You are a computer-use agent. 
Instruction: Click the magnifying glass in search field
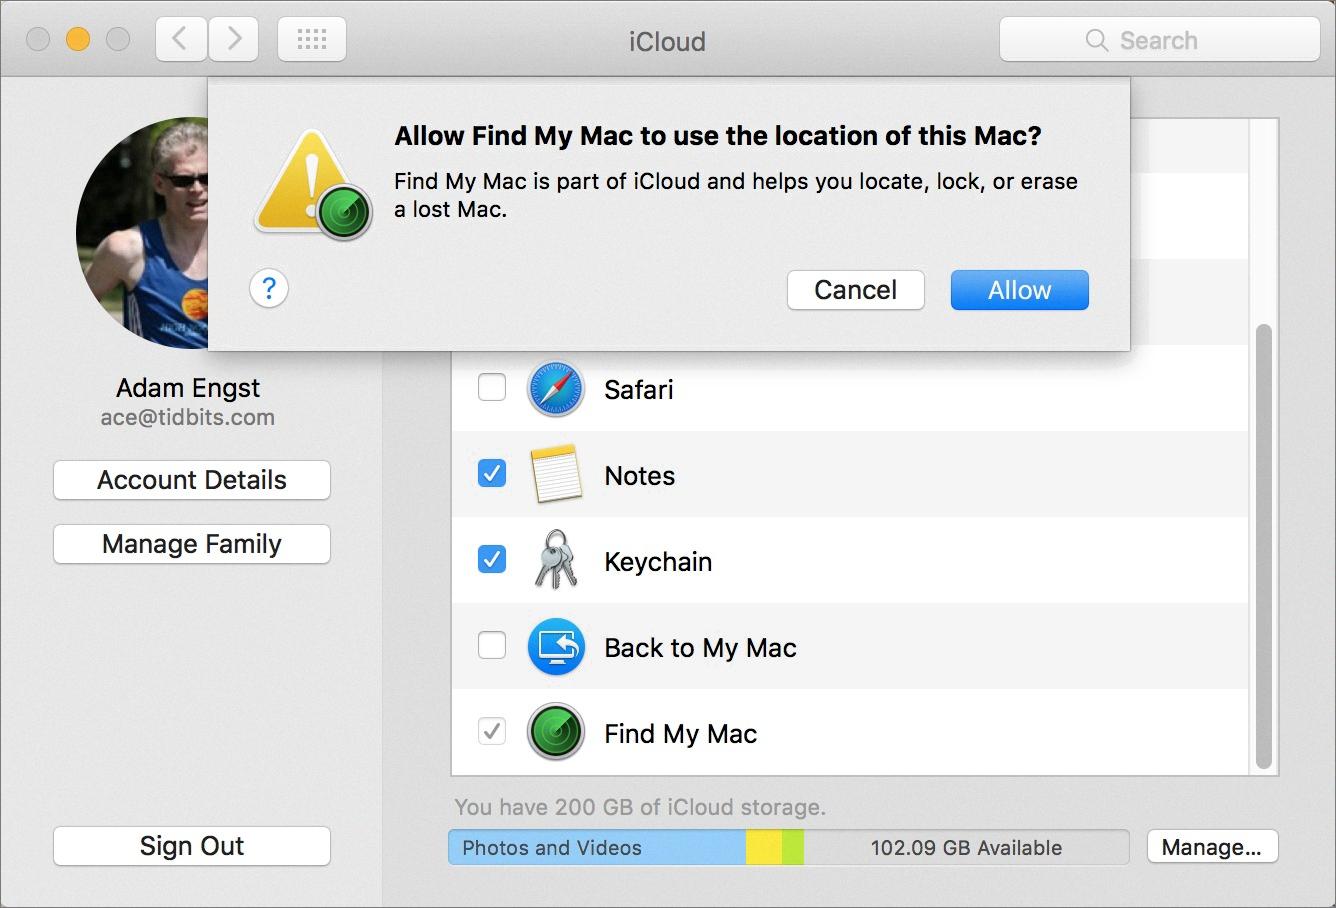[1097, 41]
